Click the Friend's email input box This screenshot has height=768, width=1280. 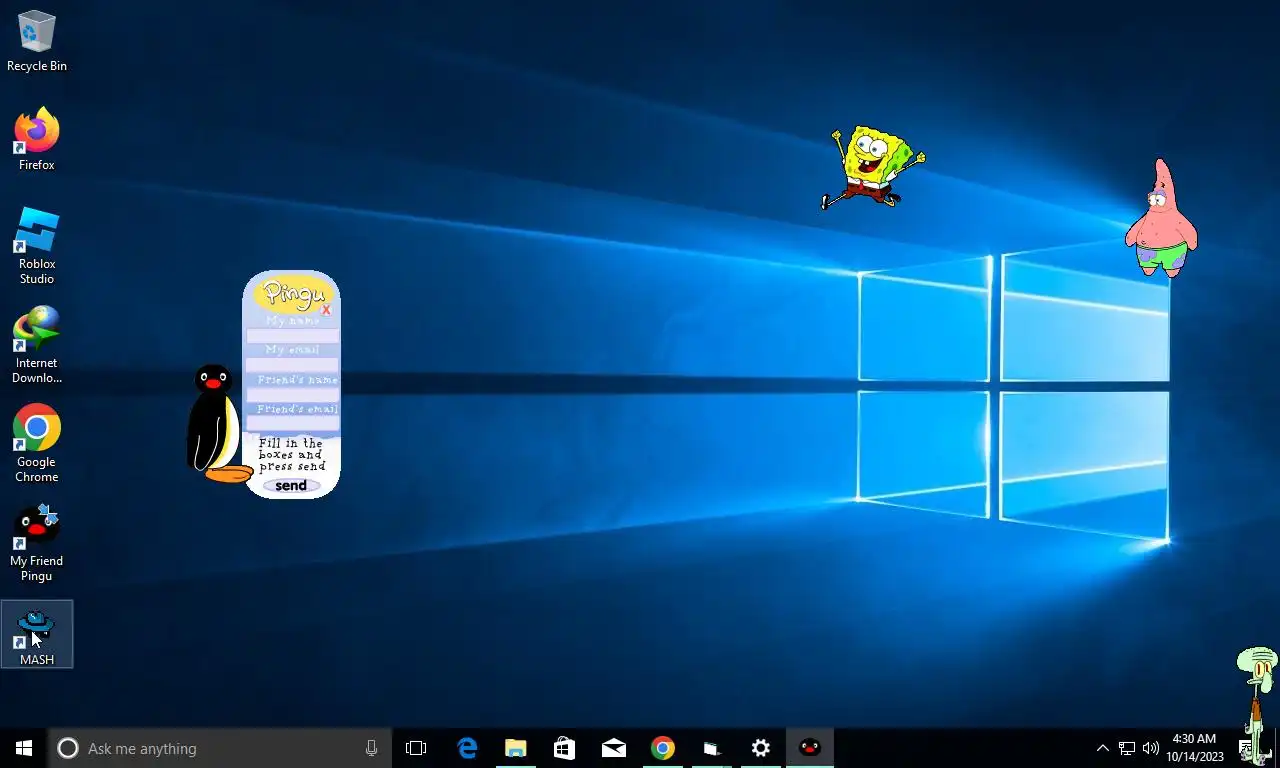pyautogui.click(x=292, y=424)
